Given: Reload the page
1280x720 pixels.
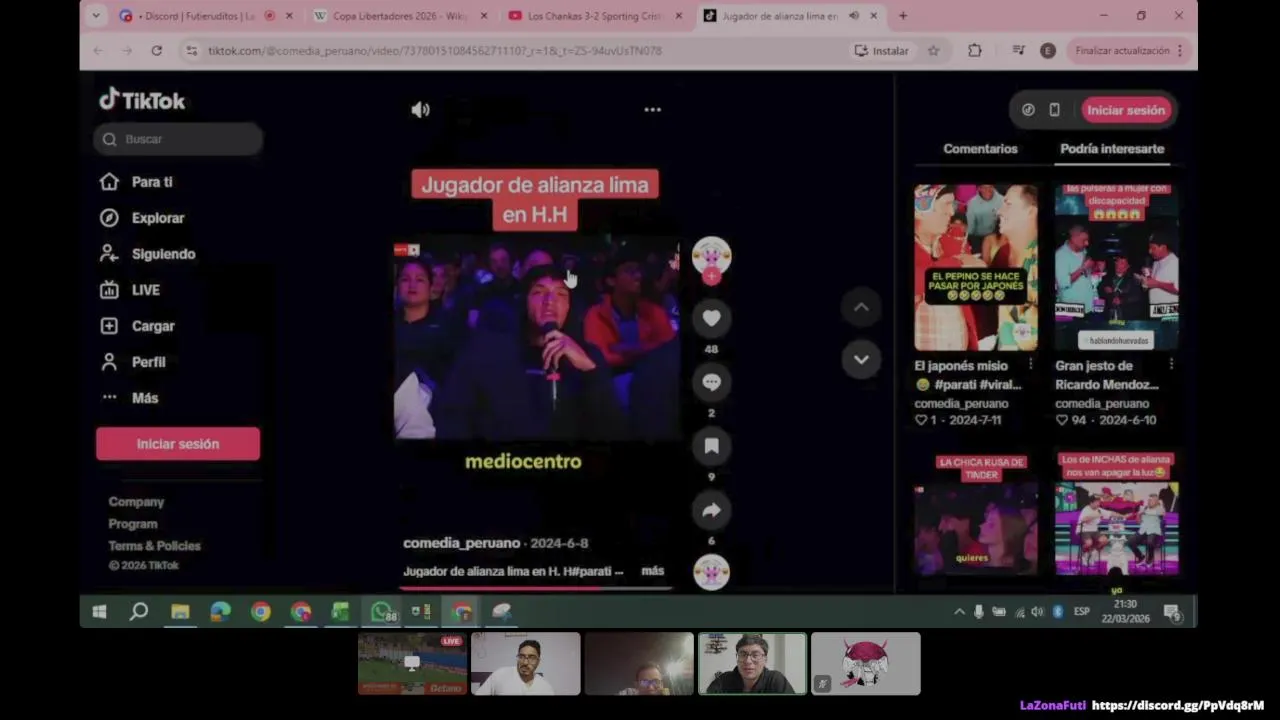Looking at the screenshot, I should tap(157, 50).
